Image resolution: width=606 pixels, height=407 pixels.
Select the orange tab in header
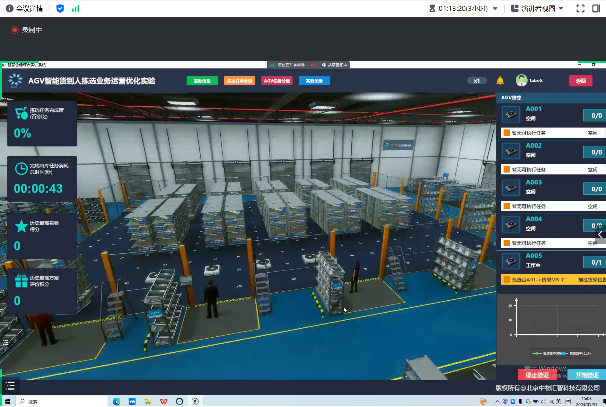(x=240, y=81)
